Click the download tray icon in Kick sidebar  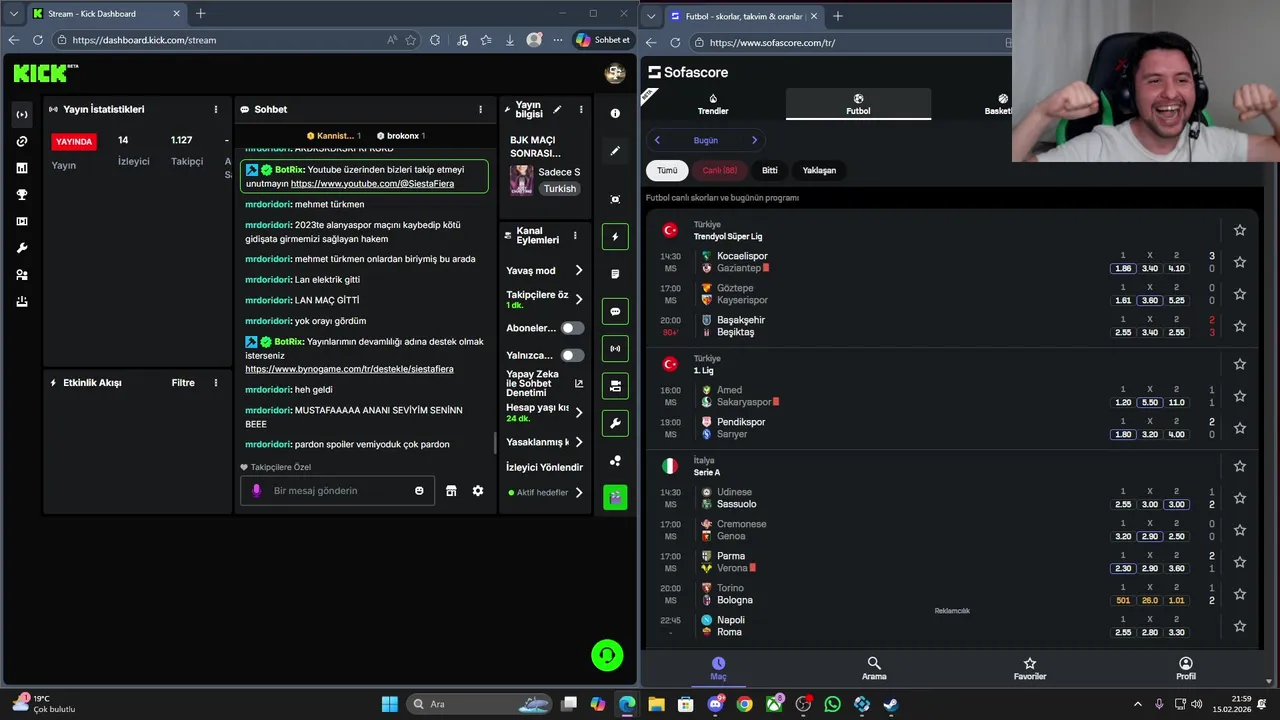[22, 301]
